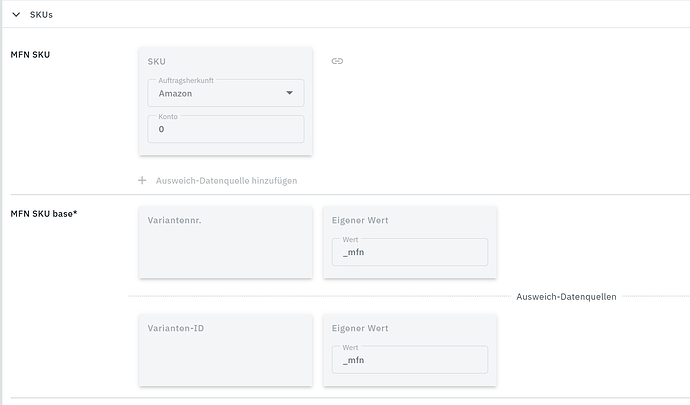Click the Ausweich-Datenquellen divider label
The height and width of the screenshot is (405, 690).
[x=566, y=297]
